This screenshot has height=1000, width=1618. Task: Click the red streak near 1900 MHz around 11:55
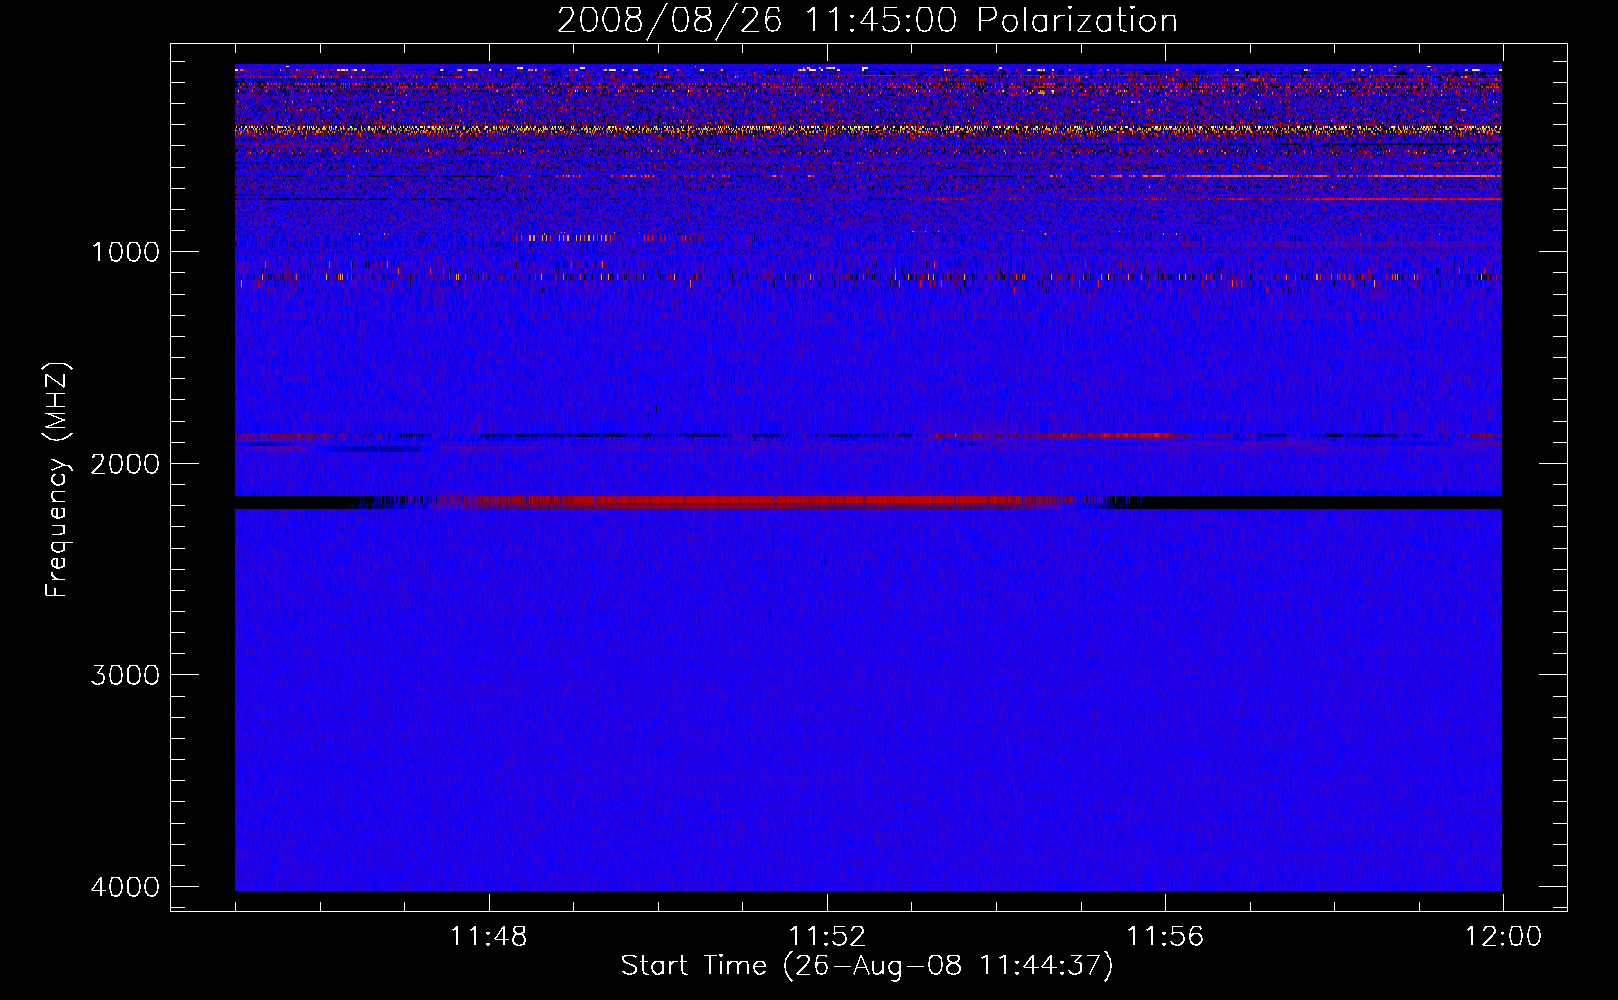(x=1100, y=435)
